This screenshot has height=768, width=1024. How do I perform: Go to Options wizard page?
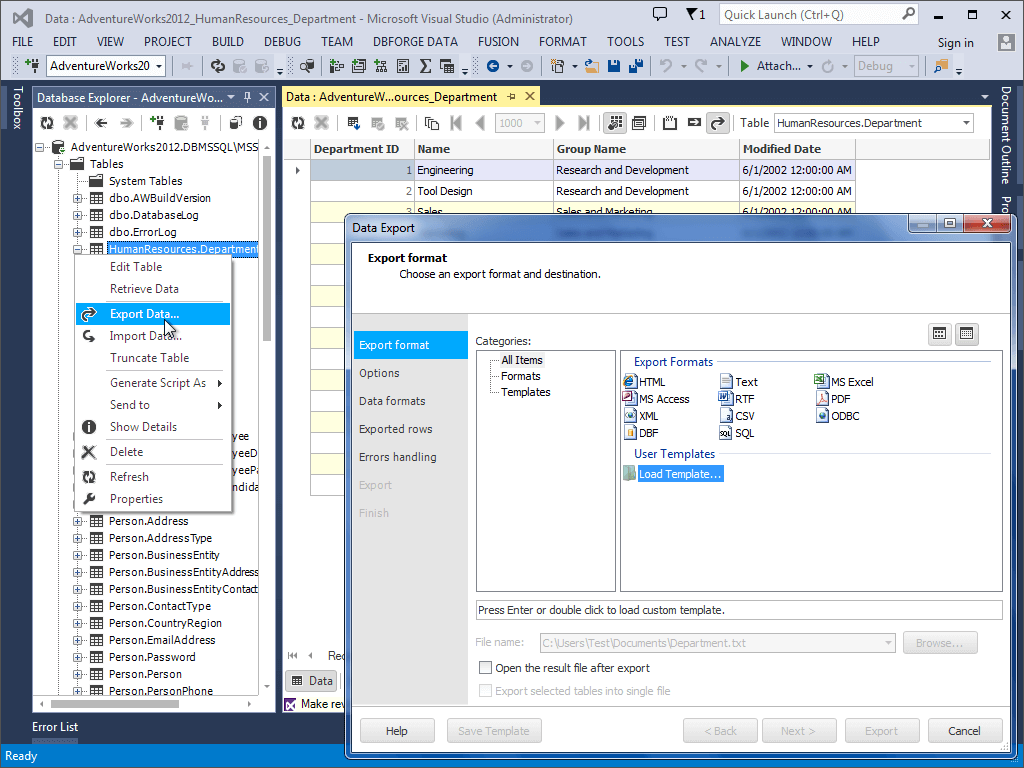click(x=411, y=373)
